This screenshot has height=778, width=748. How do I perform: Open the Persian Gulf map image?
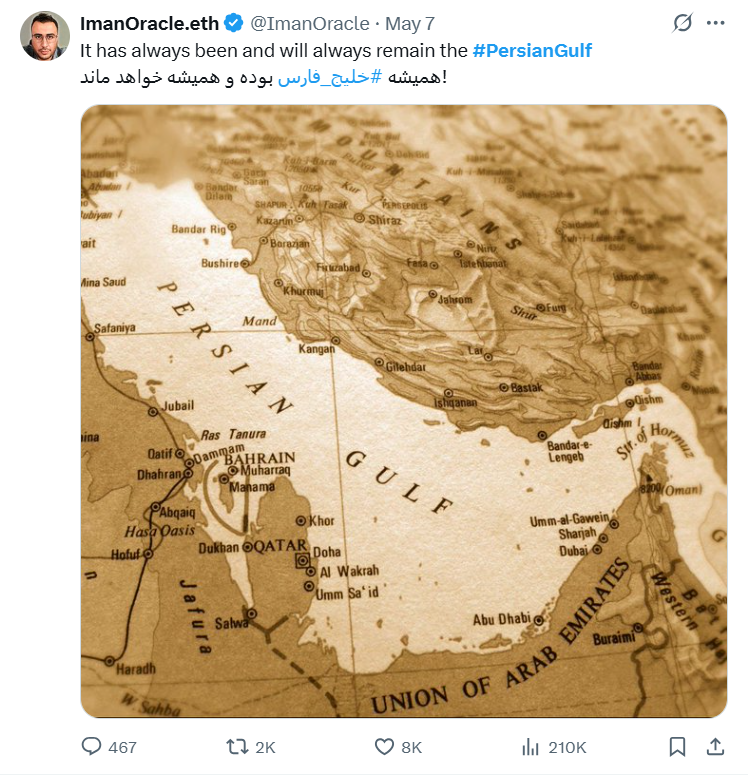coord(403,411)
